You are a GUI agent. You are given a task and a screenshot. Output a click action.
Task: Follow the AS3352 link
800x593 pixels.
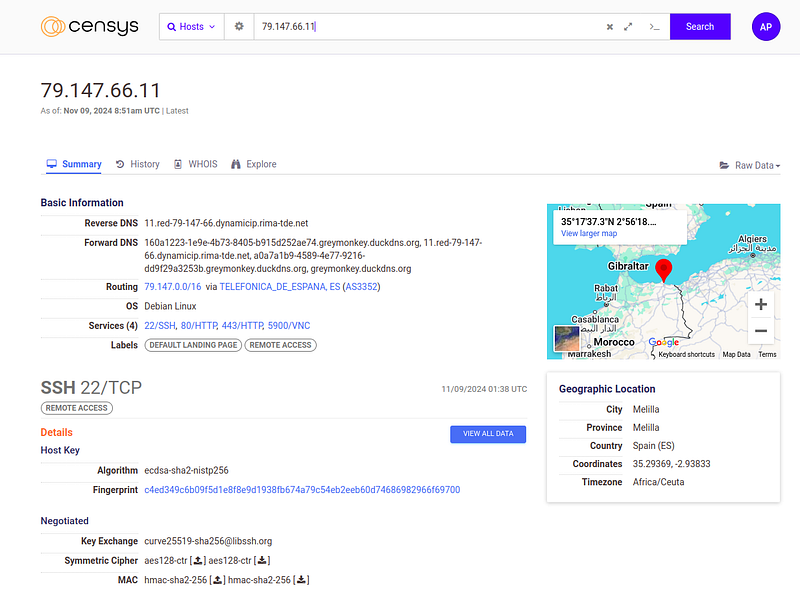click(x=361, y=287)
